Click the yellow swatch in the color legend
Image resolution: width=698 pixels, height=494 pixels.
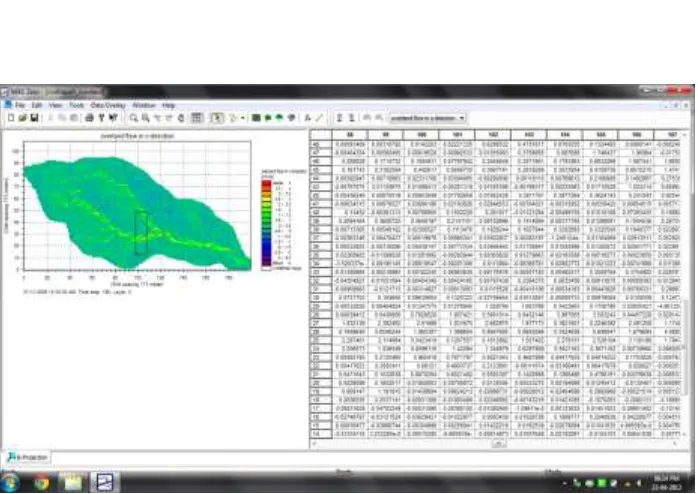[x=267, y=200]
